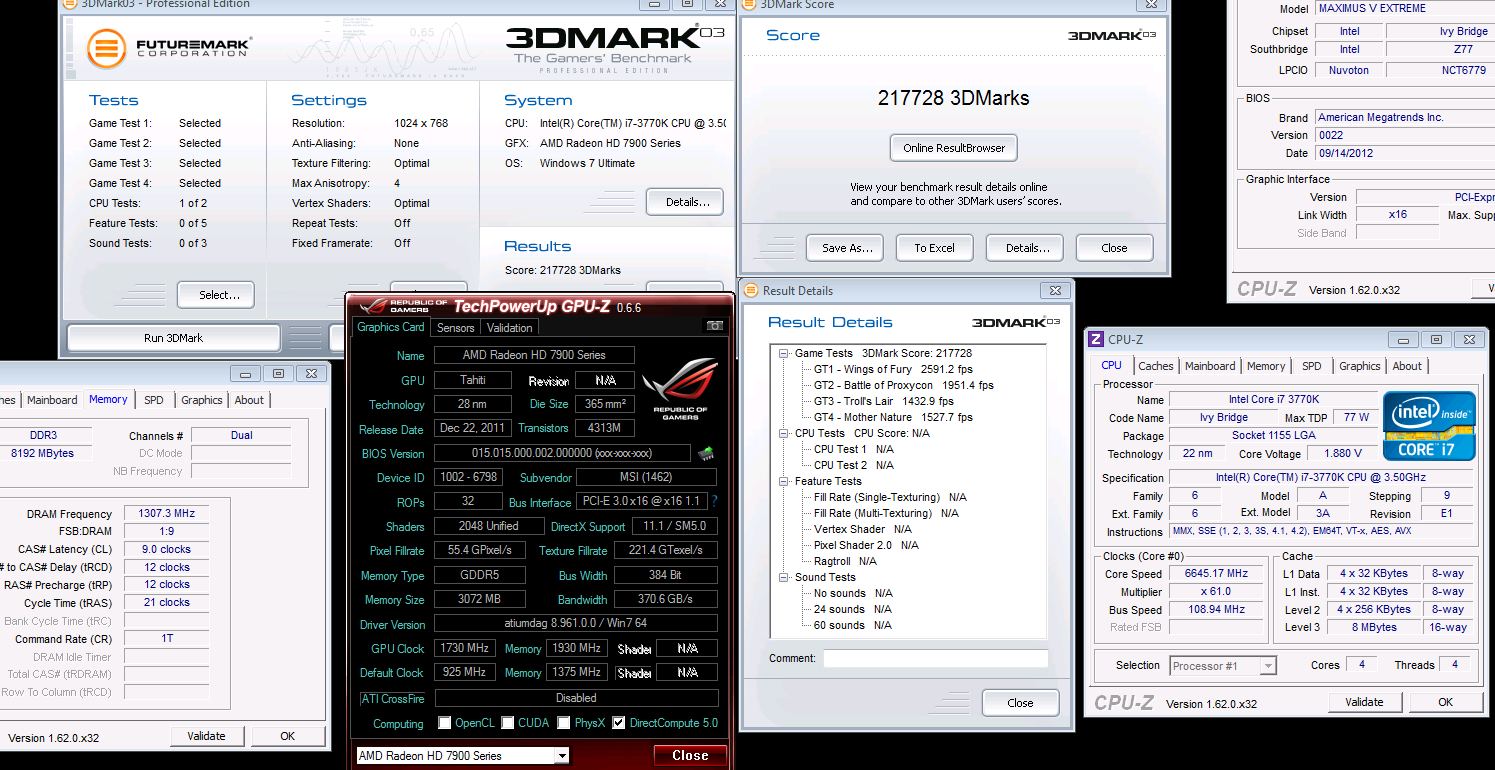Screen dimensions: 1495x770
Task: Click Validate in CPU-Z memory window
Action: point(206,736)
